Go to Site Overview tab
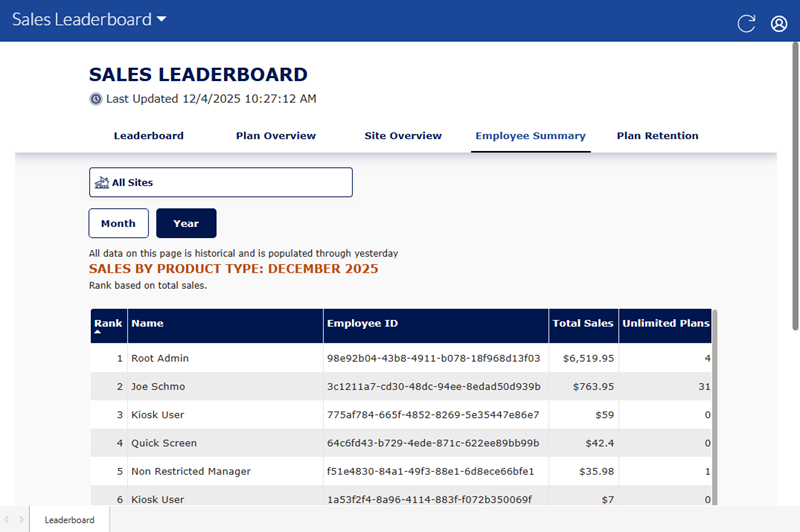The image size is (800, 532). pyautogui.click(x=403, y=136)
